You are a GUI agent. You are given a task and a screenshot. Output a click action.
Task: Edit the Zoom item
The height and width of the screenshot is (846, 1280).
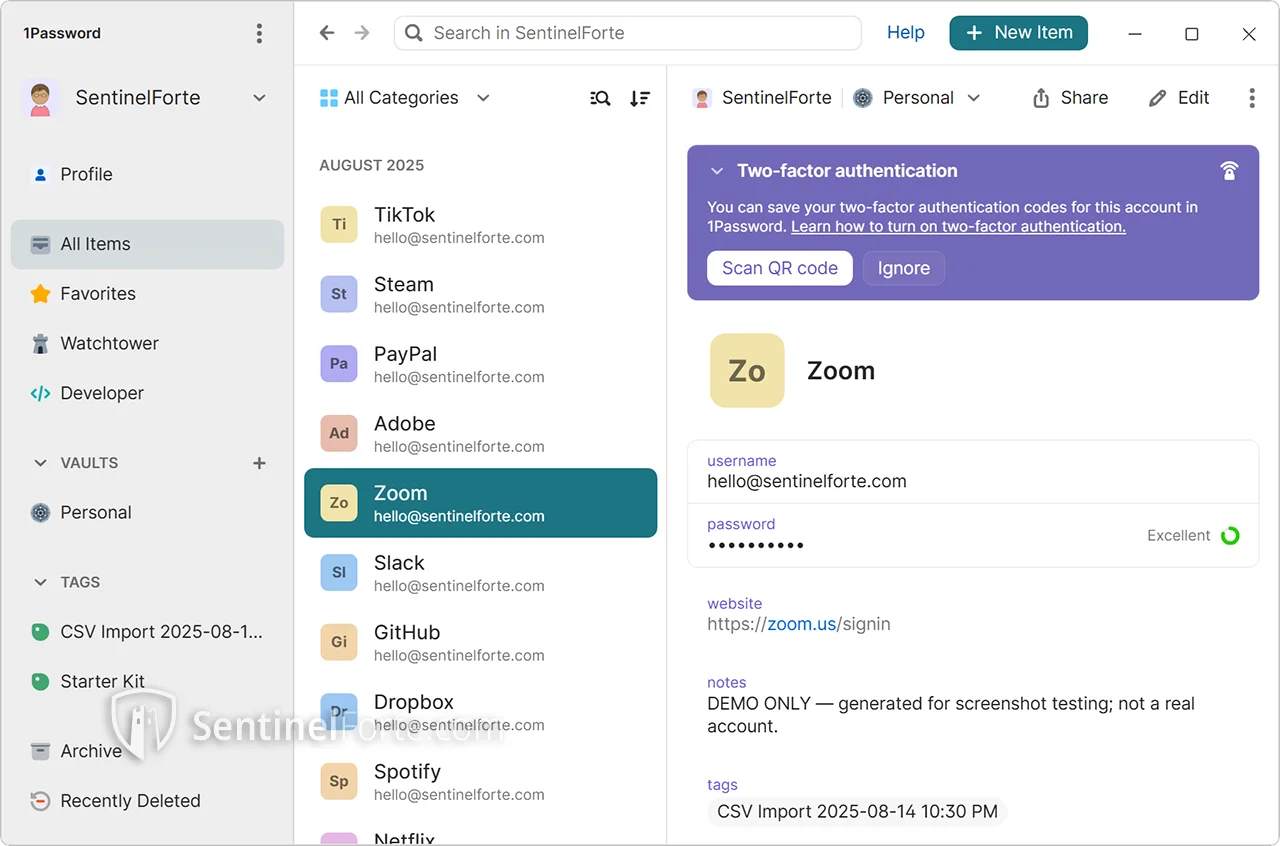(x=1179, y=98)
